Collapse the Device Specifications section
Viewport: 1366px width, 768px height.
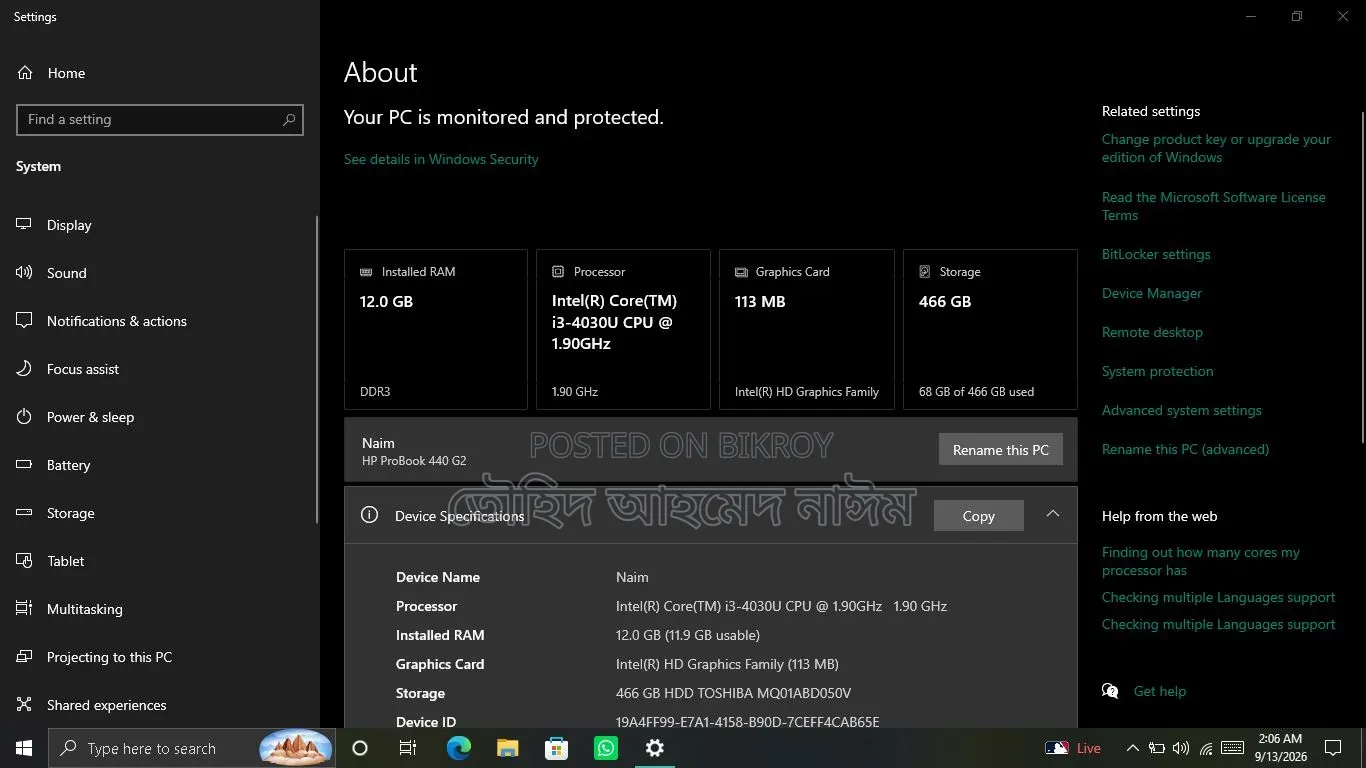tap(1052, 513)
